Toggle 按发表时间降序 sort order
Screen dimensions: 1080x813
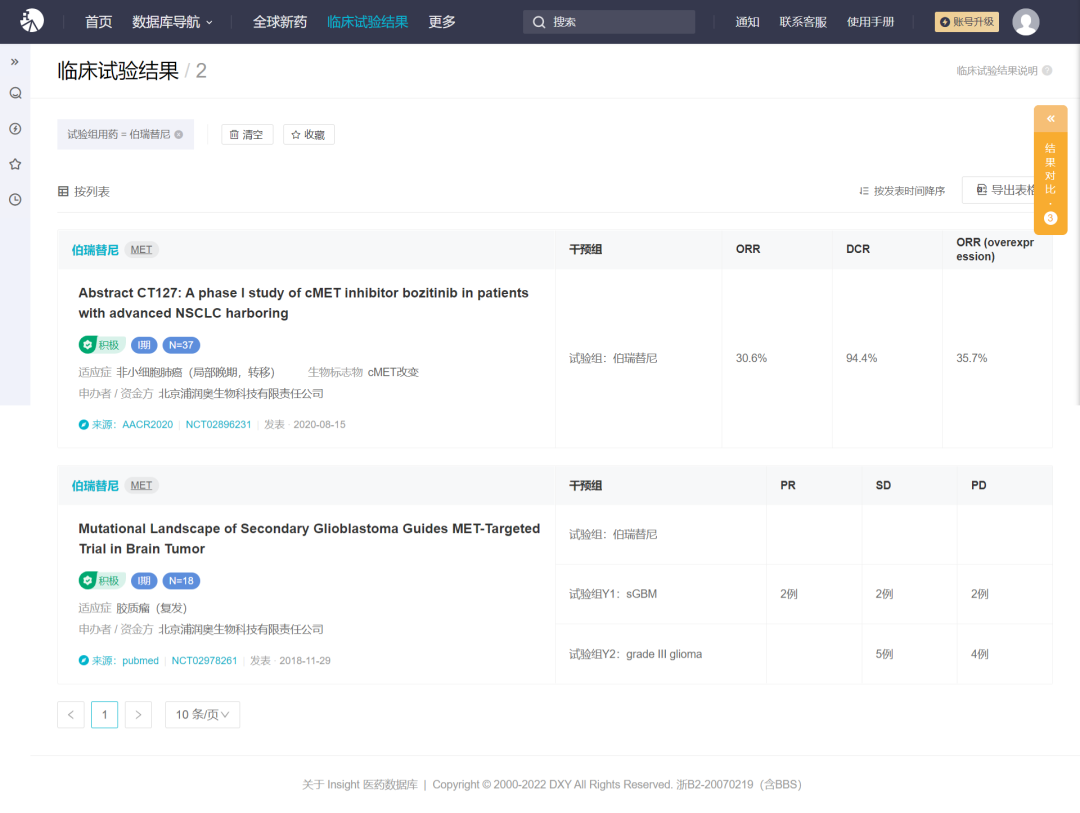point(902,191)
